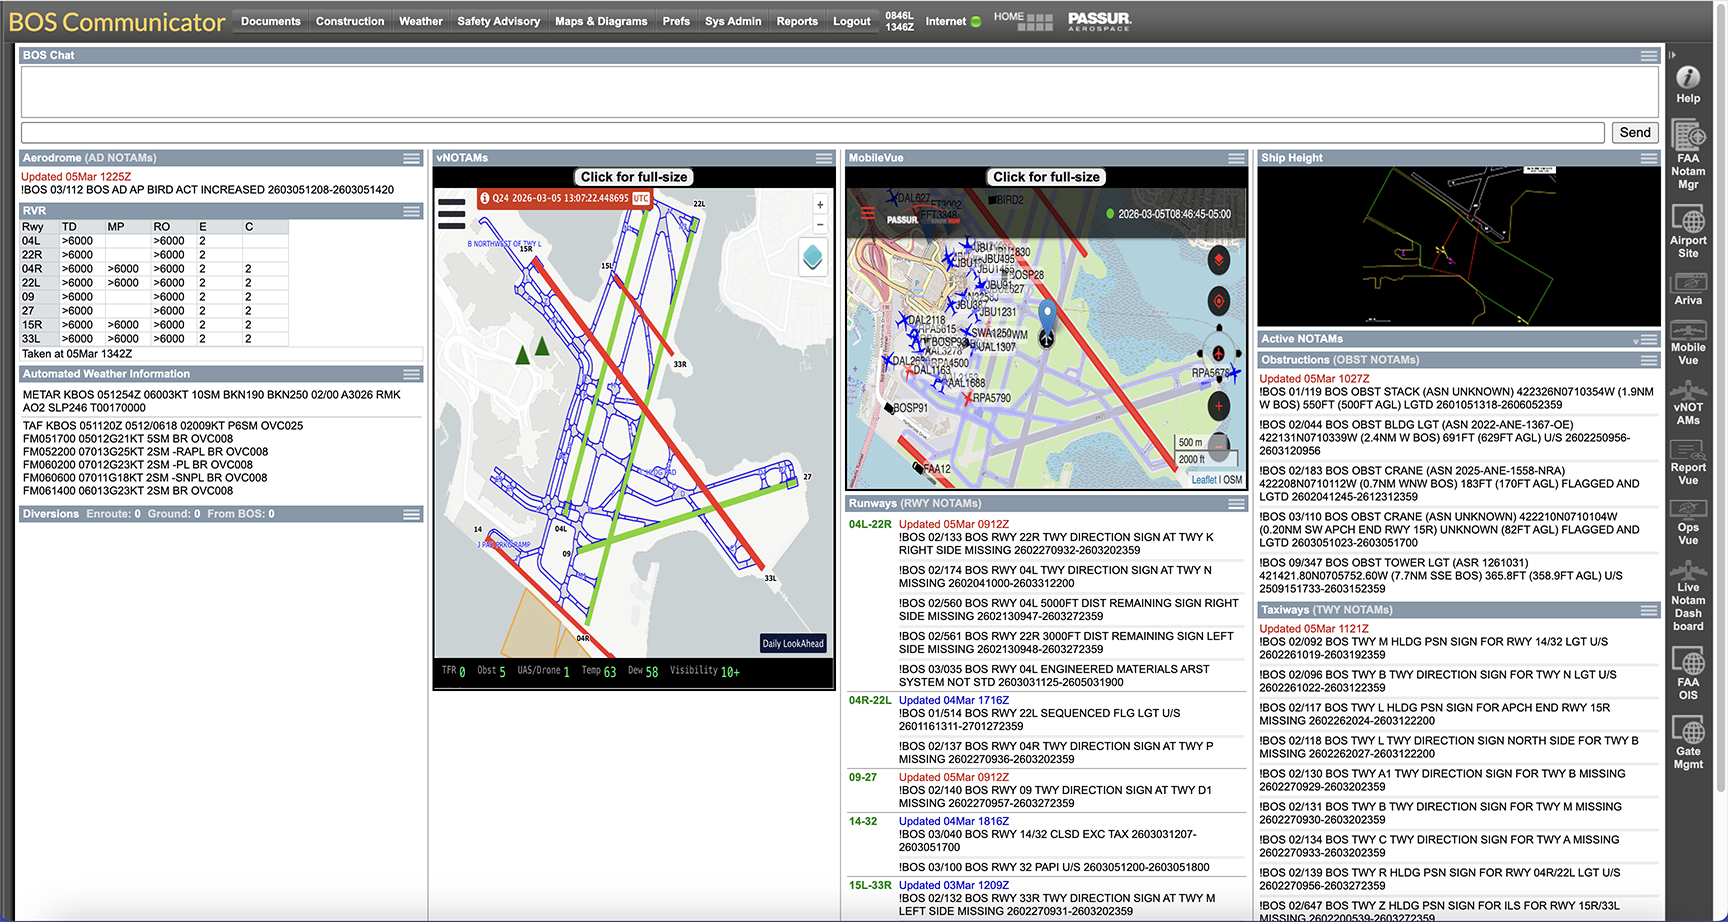Open the Safety Advisory menu
Image resolution: width=1728 pixels, height=922 pixels.
pos(498,21)
